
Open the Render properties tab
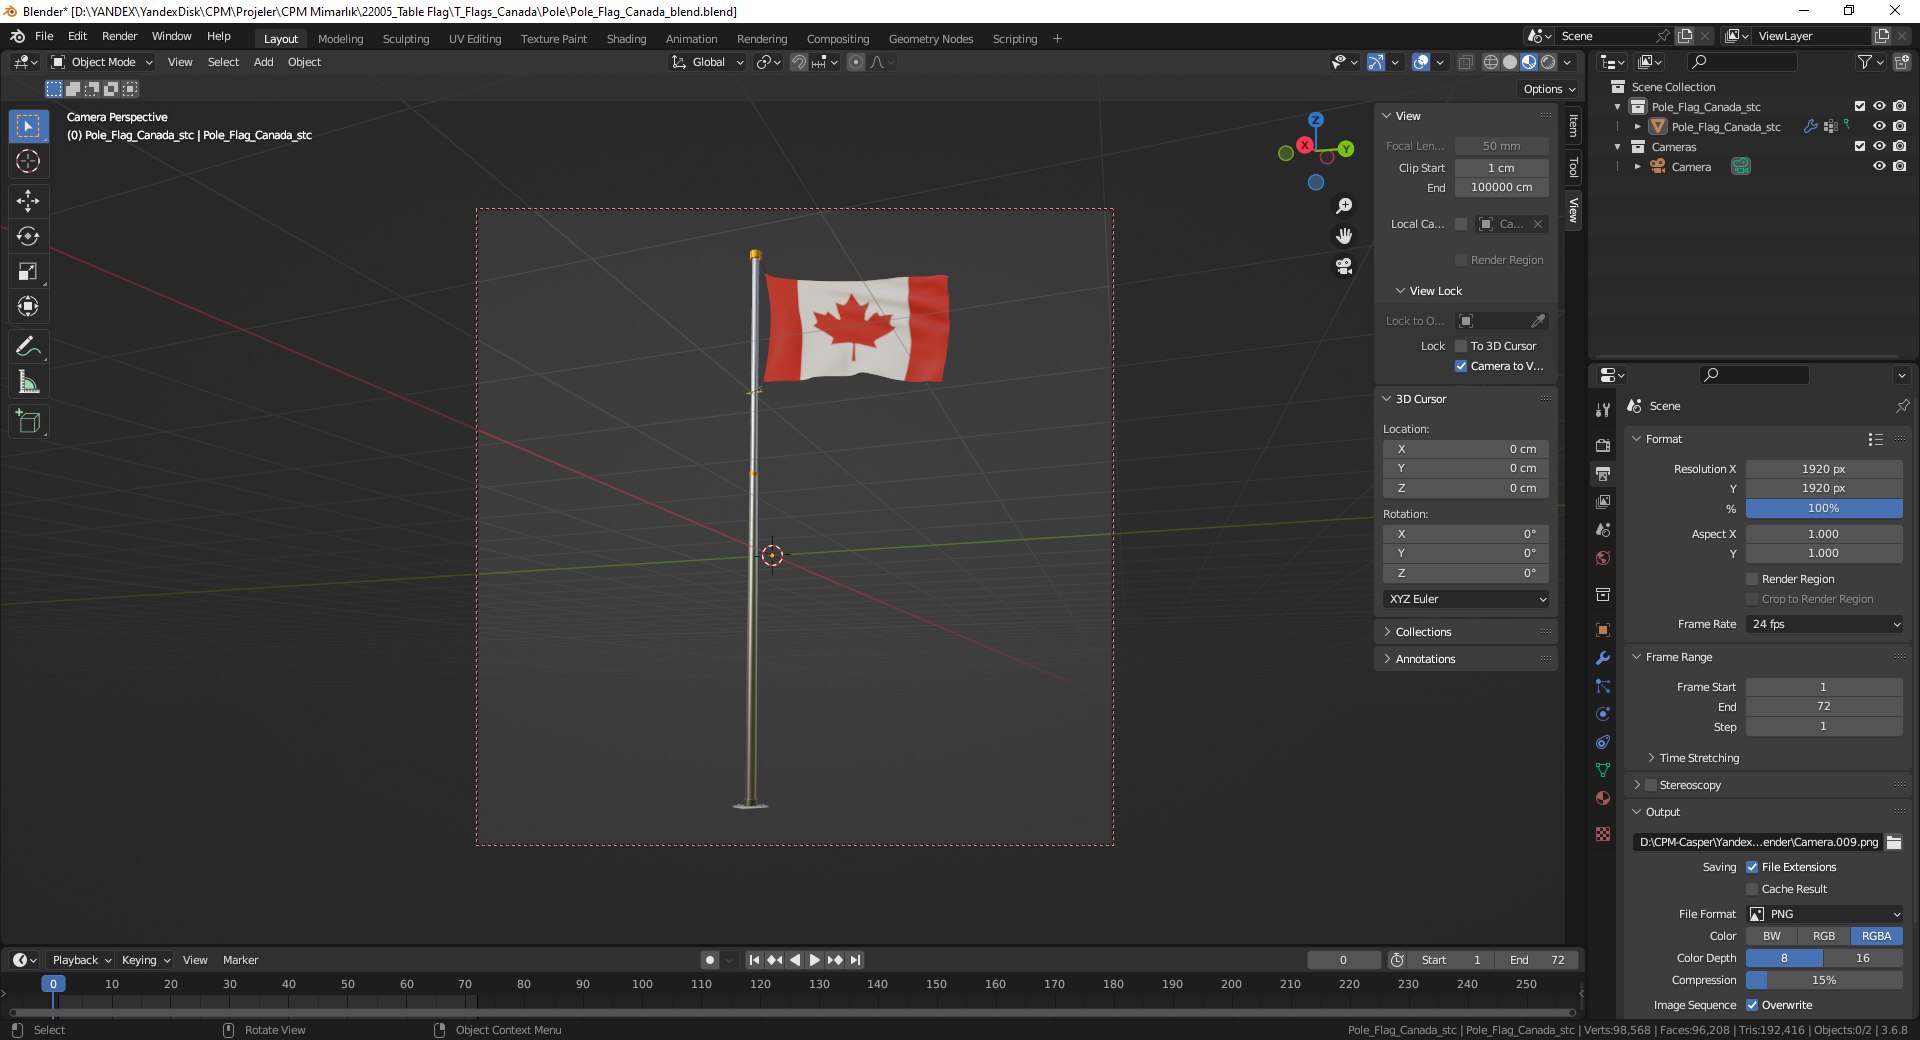[1603, 446]
